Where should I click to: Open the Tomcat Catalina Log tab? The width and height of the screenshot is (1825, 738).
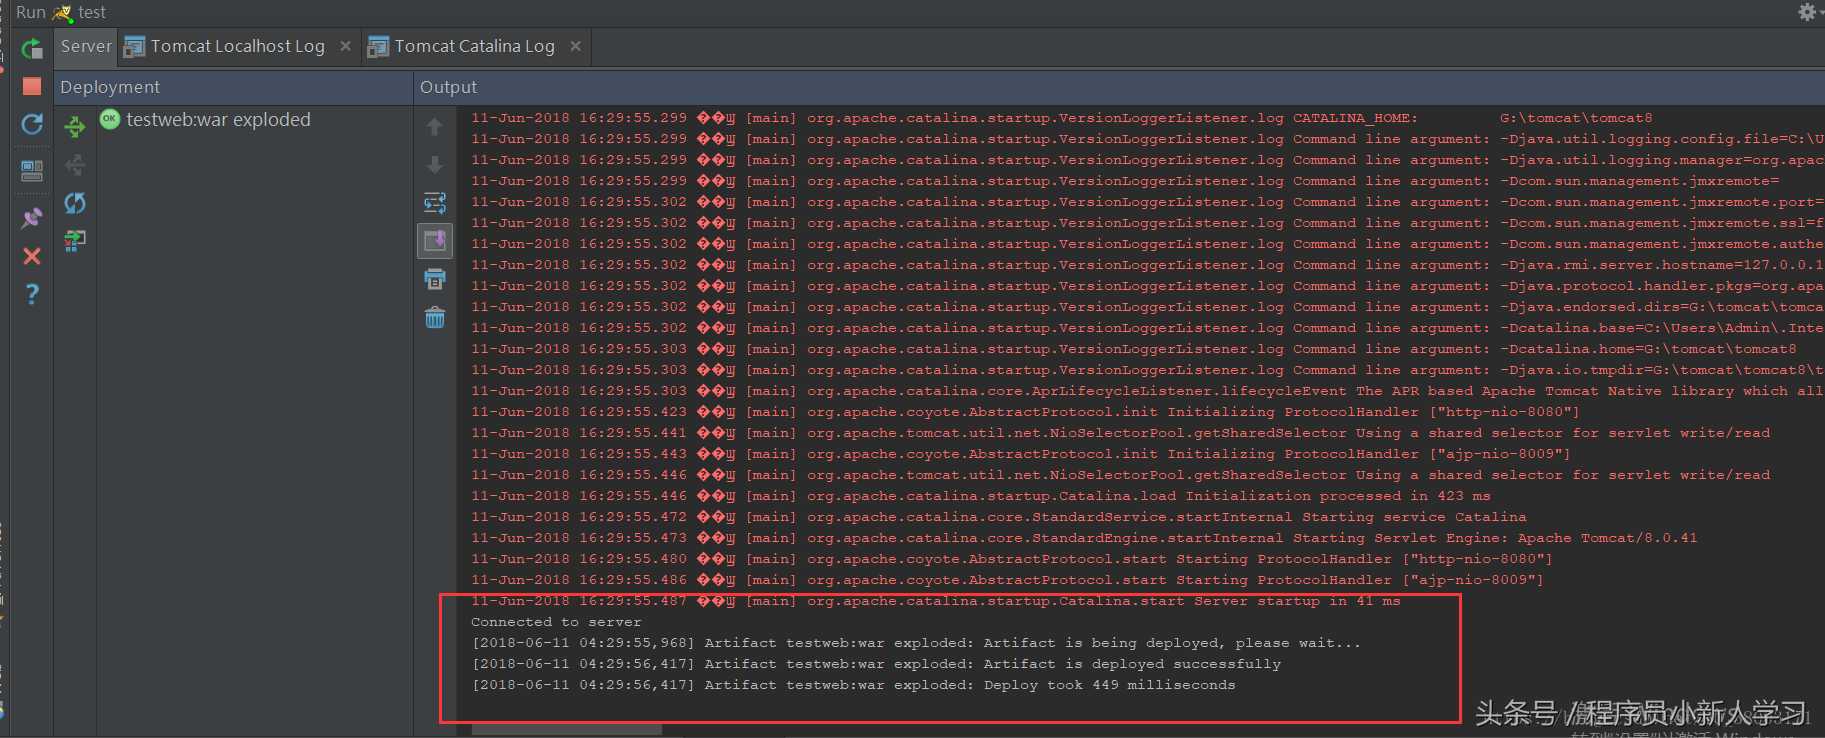tap(474, 46)
